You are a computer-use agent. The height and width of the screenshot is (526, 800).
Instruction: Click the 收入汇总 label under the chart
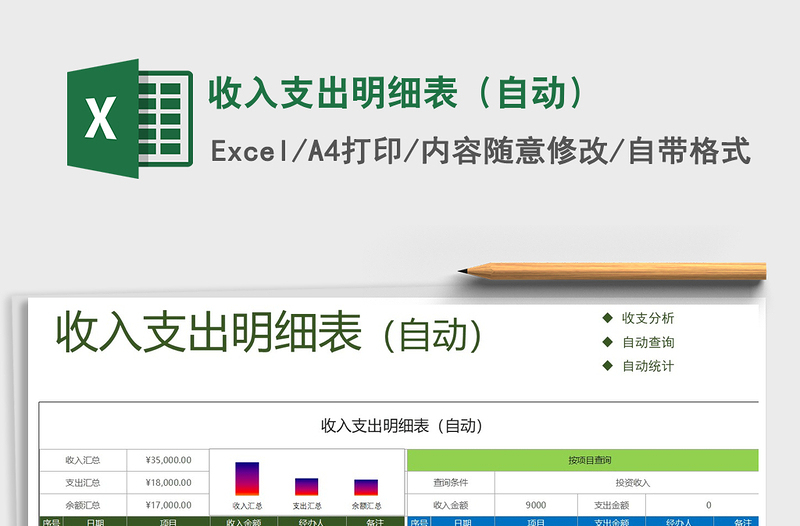[x=247, y=506]
